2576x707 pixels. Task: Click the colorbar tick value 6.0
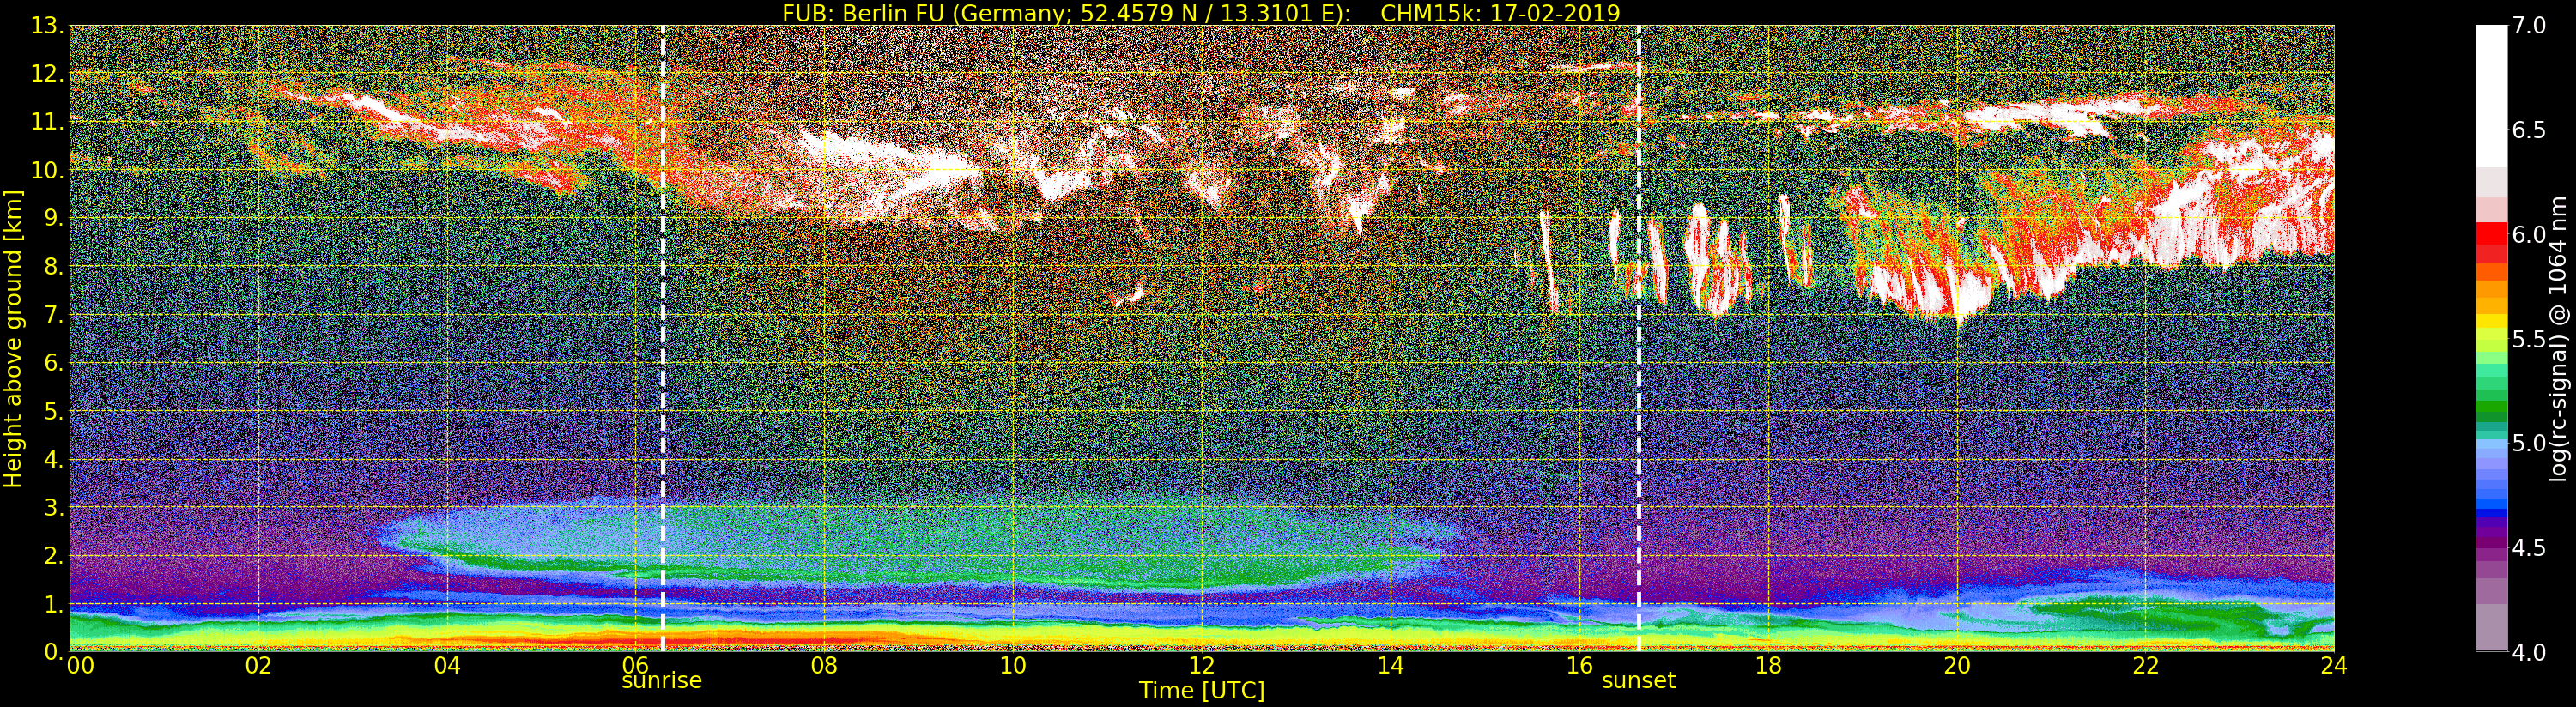click(2529, 235)
